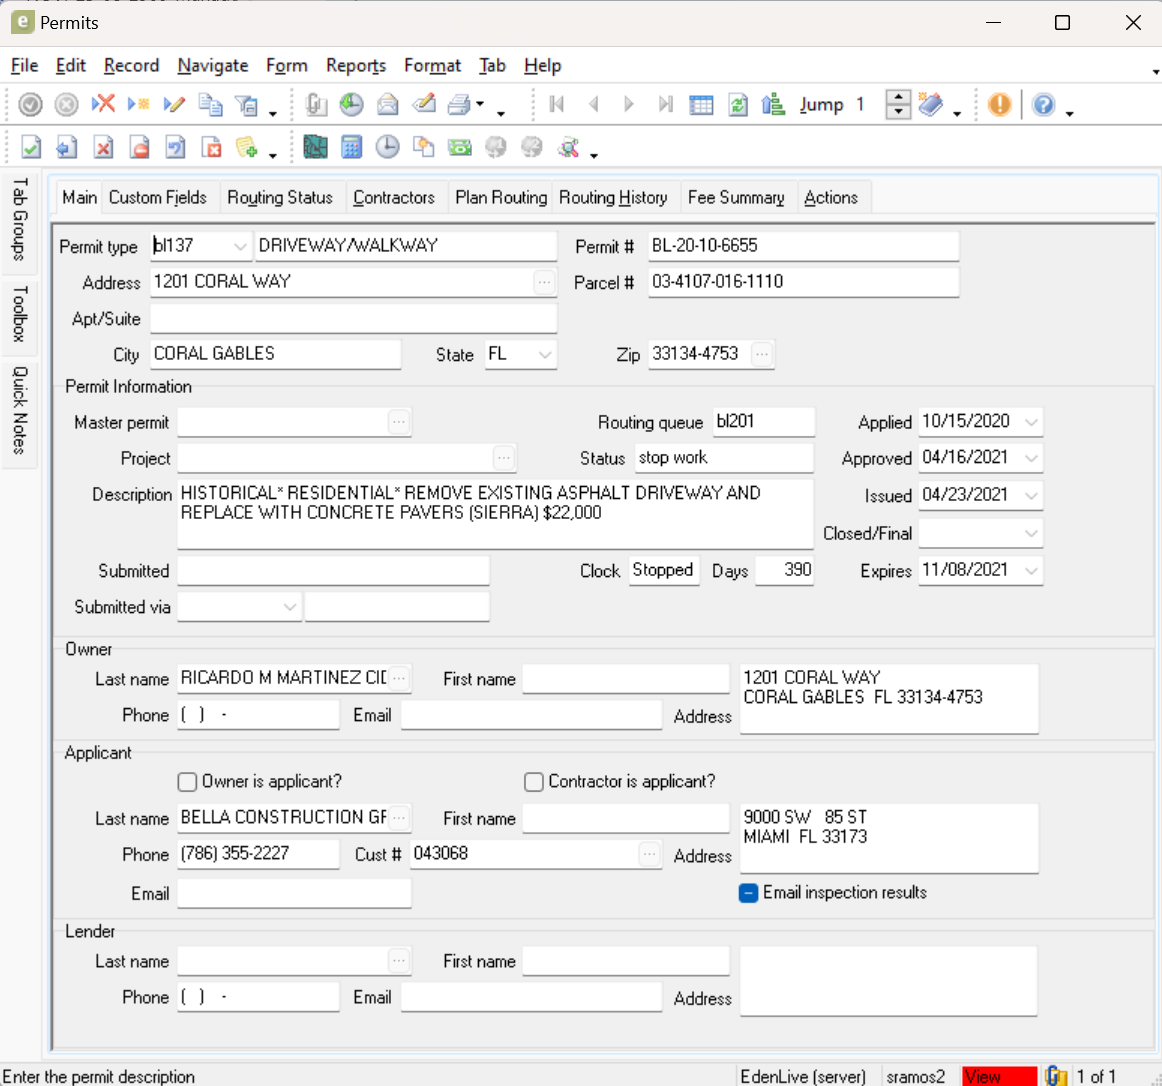Image resolution: width=1162 pixels, height=1086 pixels.
Task: Switch to the Fee Summary tab
Action: [736, 198]
